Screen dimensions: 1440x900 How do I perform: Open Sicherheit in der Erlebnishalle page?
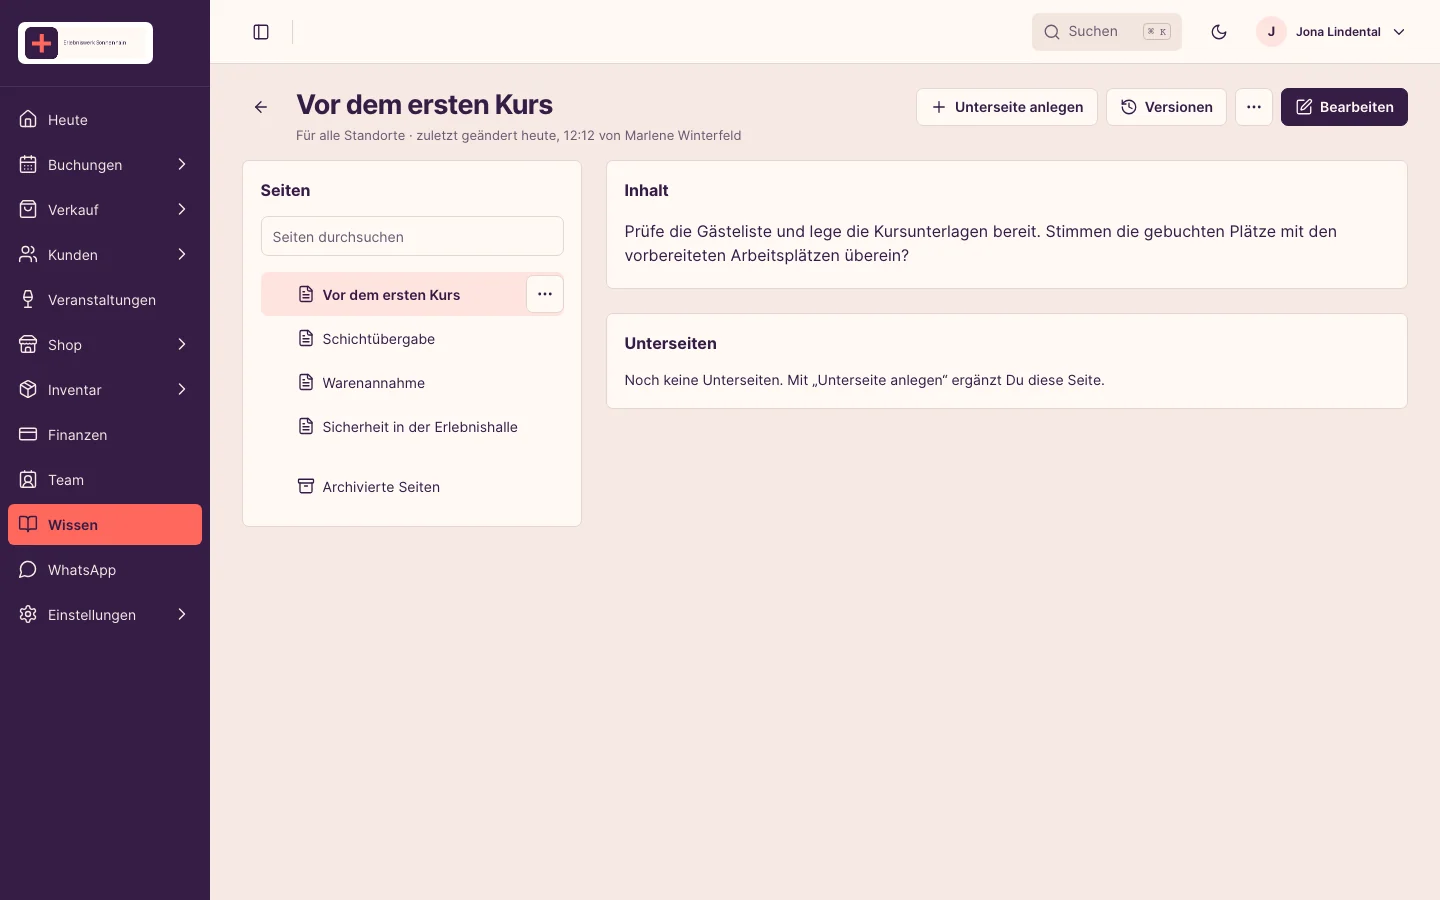tap(412, 427)
